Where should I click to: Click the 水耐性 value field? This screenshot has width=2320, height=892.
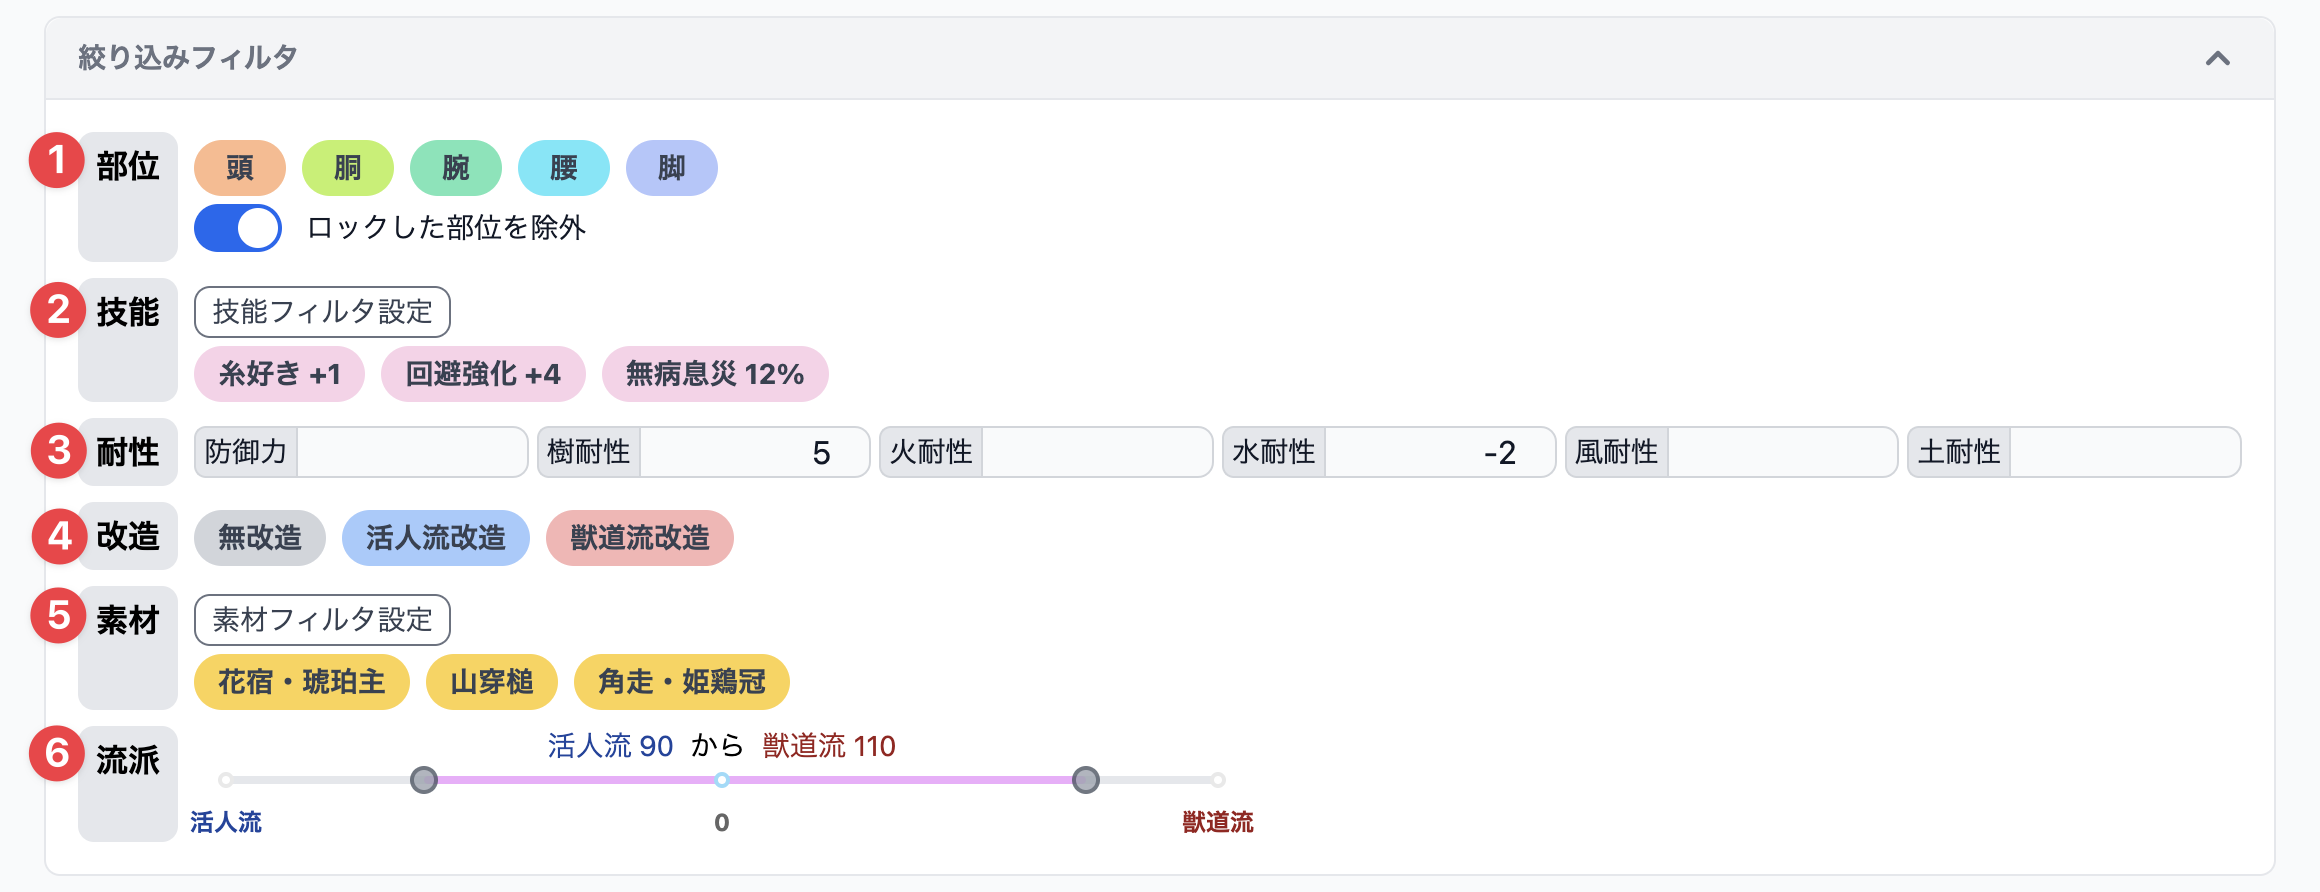pos(1439,452)
